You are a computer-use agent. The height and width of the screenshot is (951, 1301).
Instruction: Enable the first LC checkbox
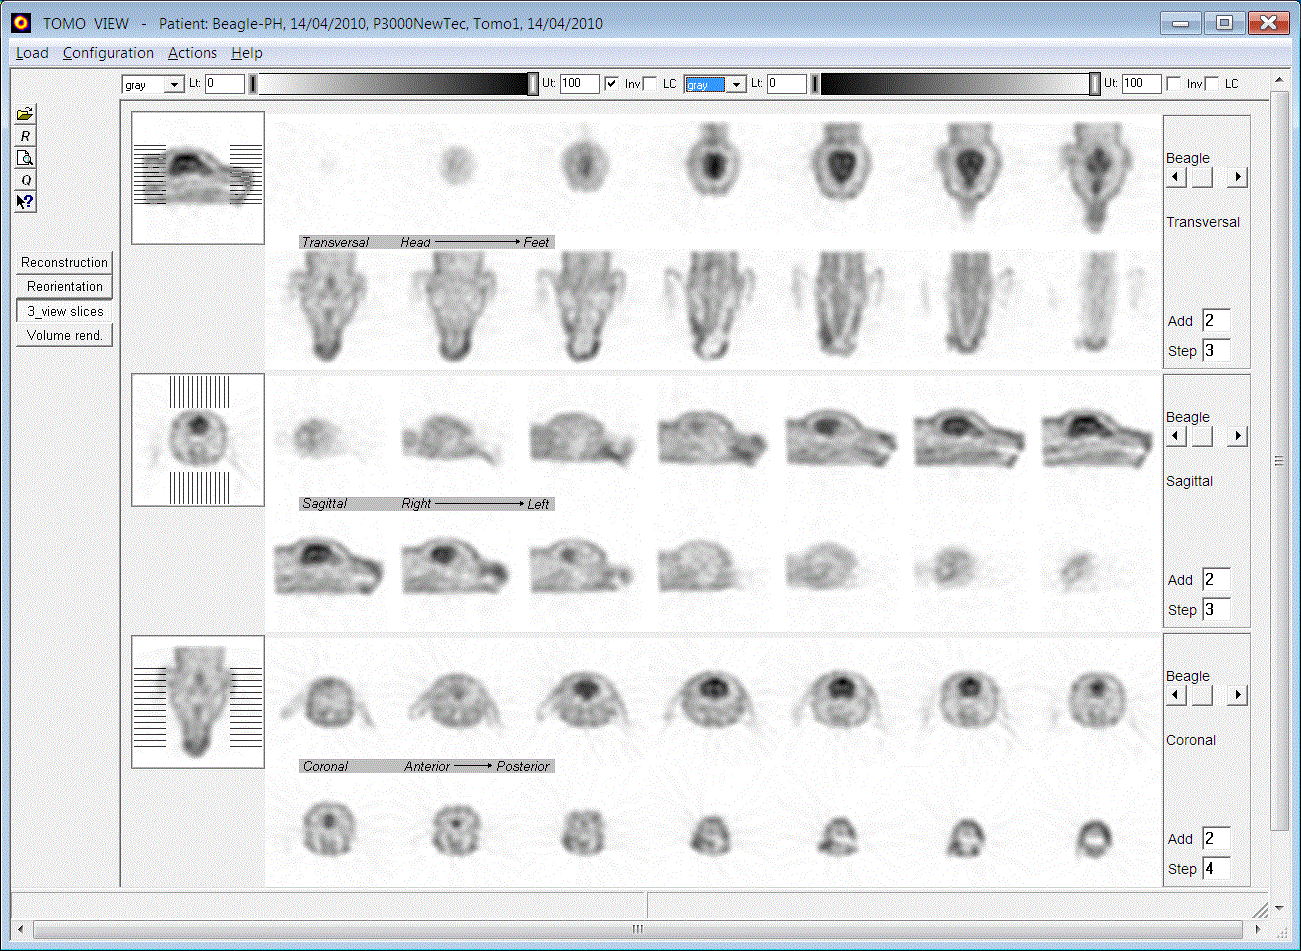[x=650, y=84]
